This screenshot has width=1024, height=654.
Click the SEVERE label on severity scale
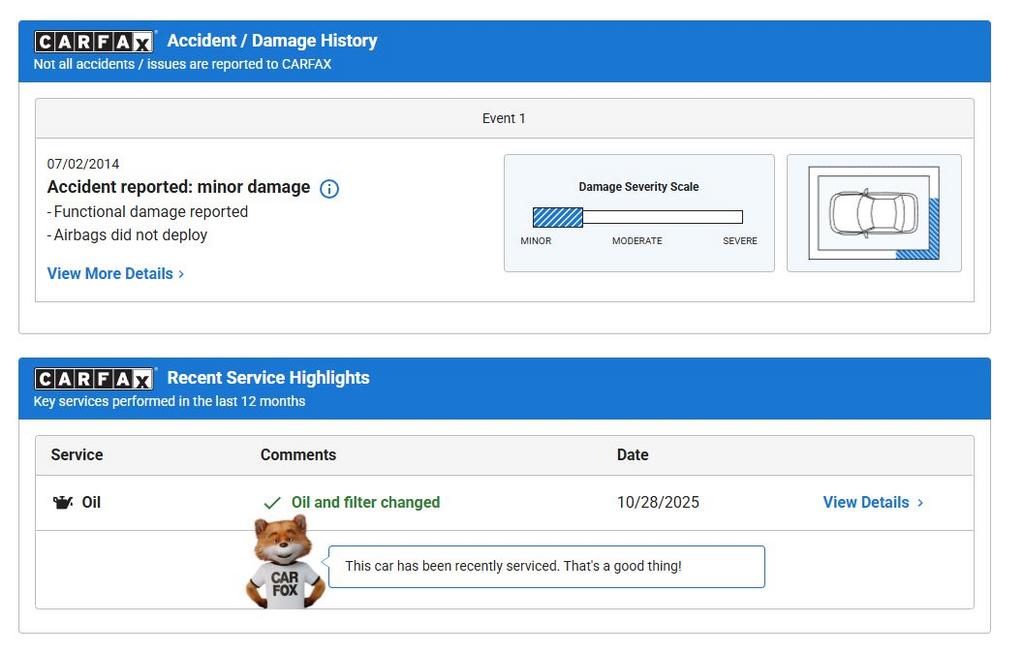pos(740,241)
